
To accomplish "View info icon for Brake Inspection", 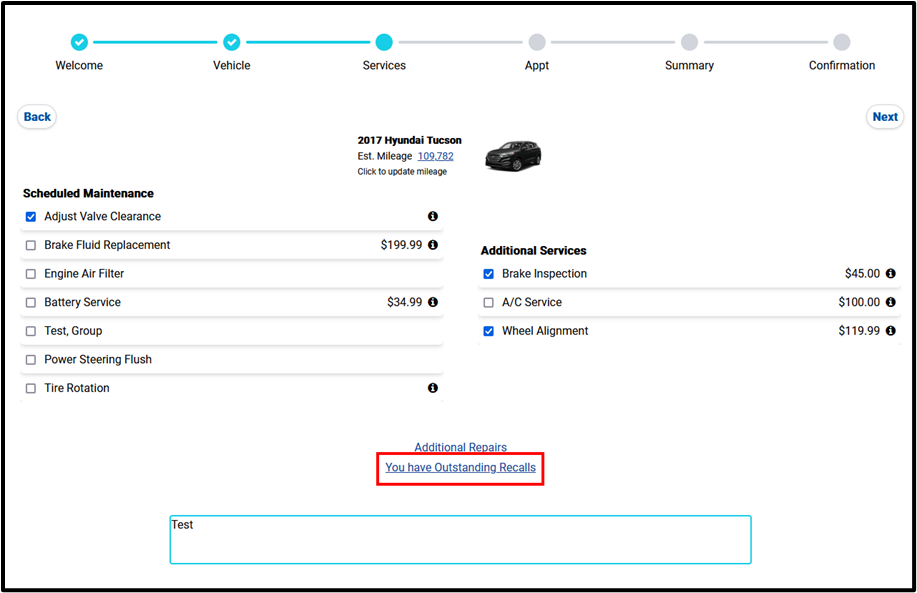I will click(x=890, y=274).
